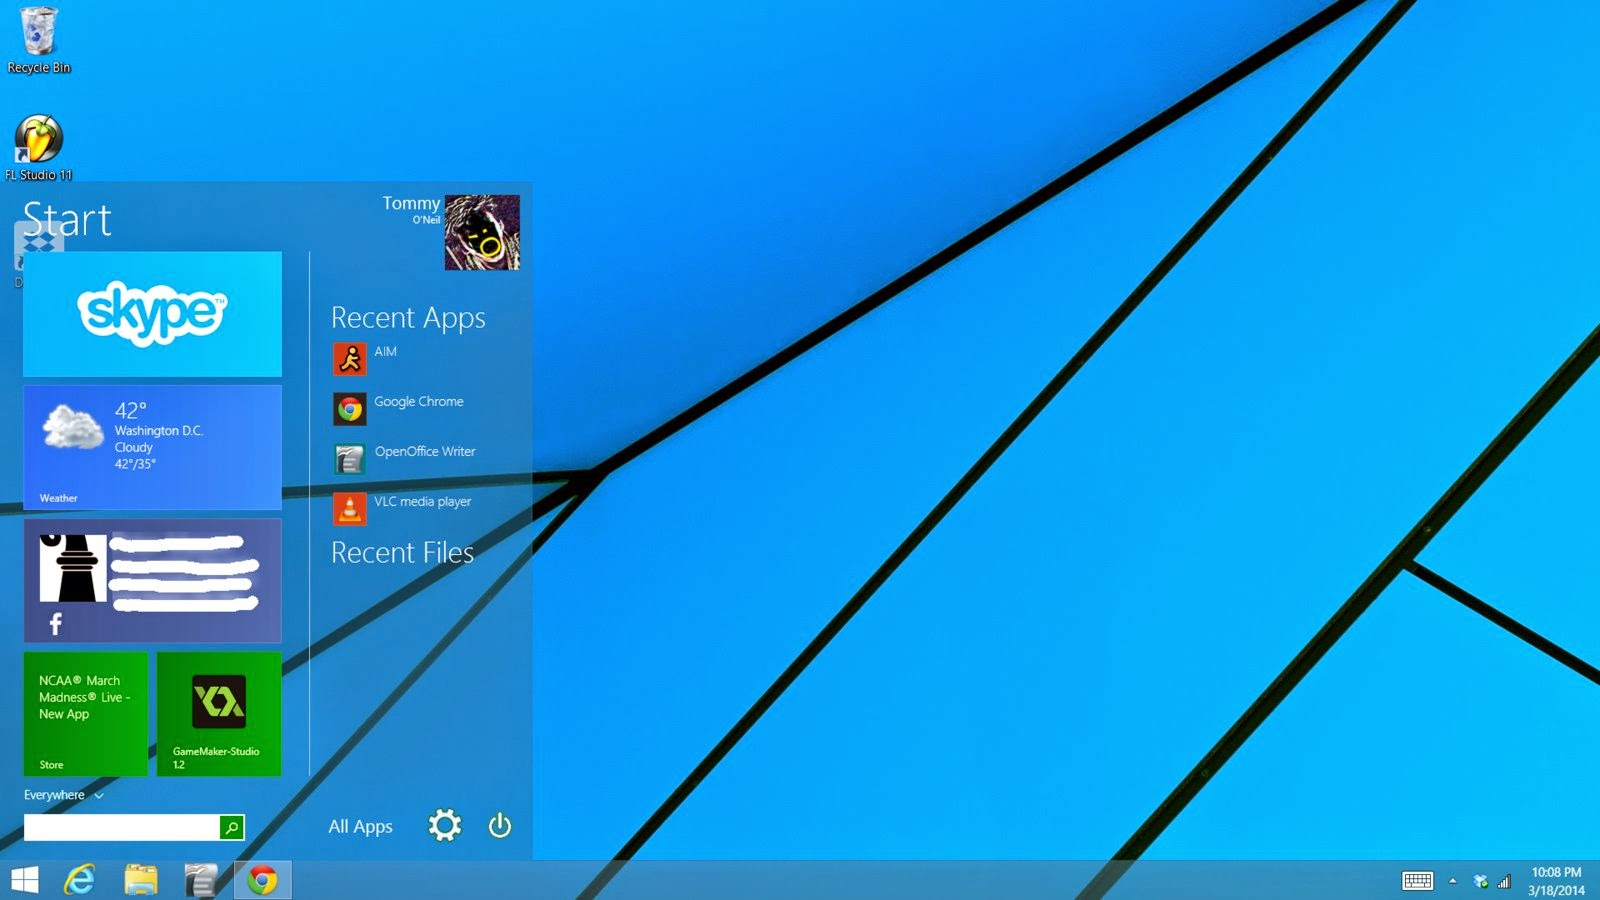
Task: Open the NCAA March Madness Live Store tile
Action: pos(85,714)
